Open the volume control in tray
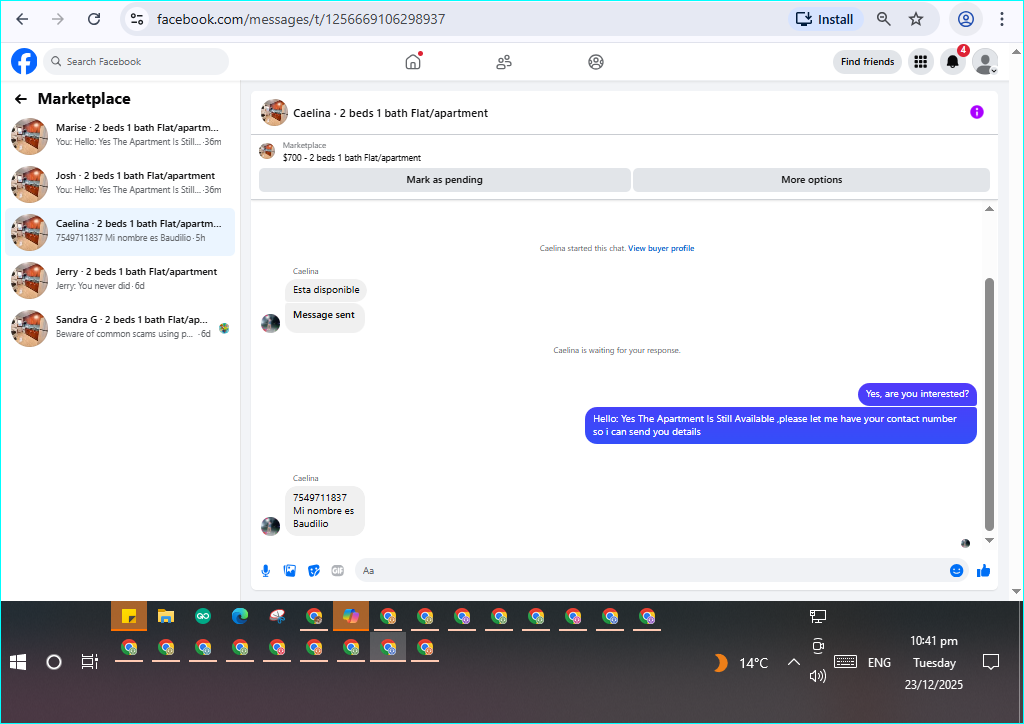 coord(818,676)
